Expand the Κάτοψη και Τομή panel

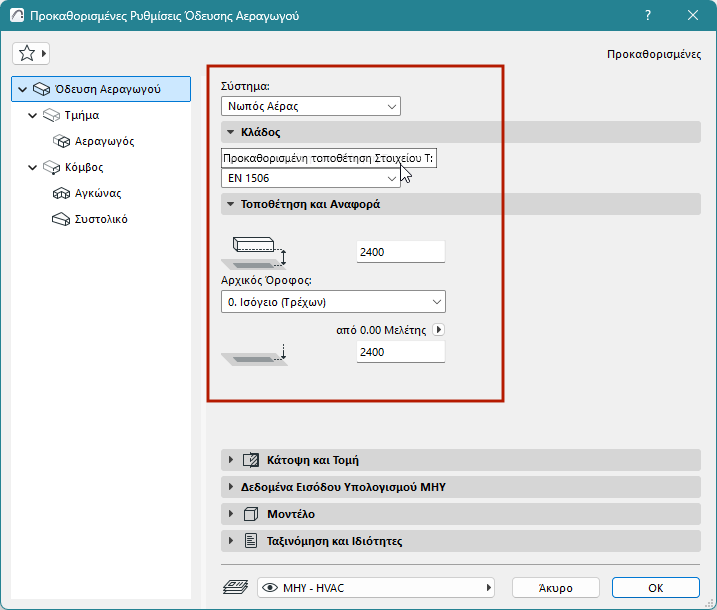point(230,460)
